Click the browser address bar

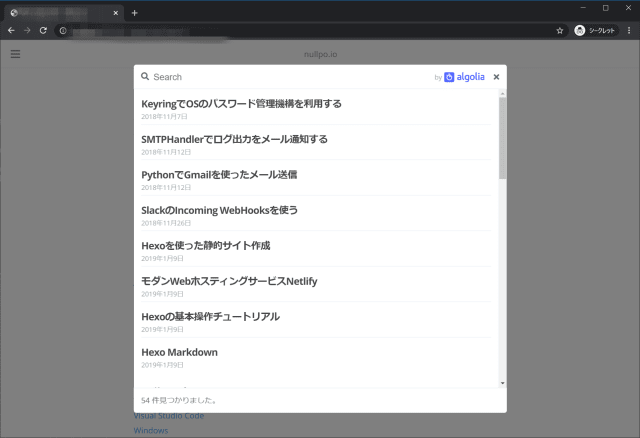(310, 31)
